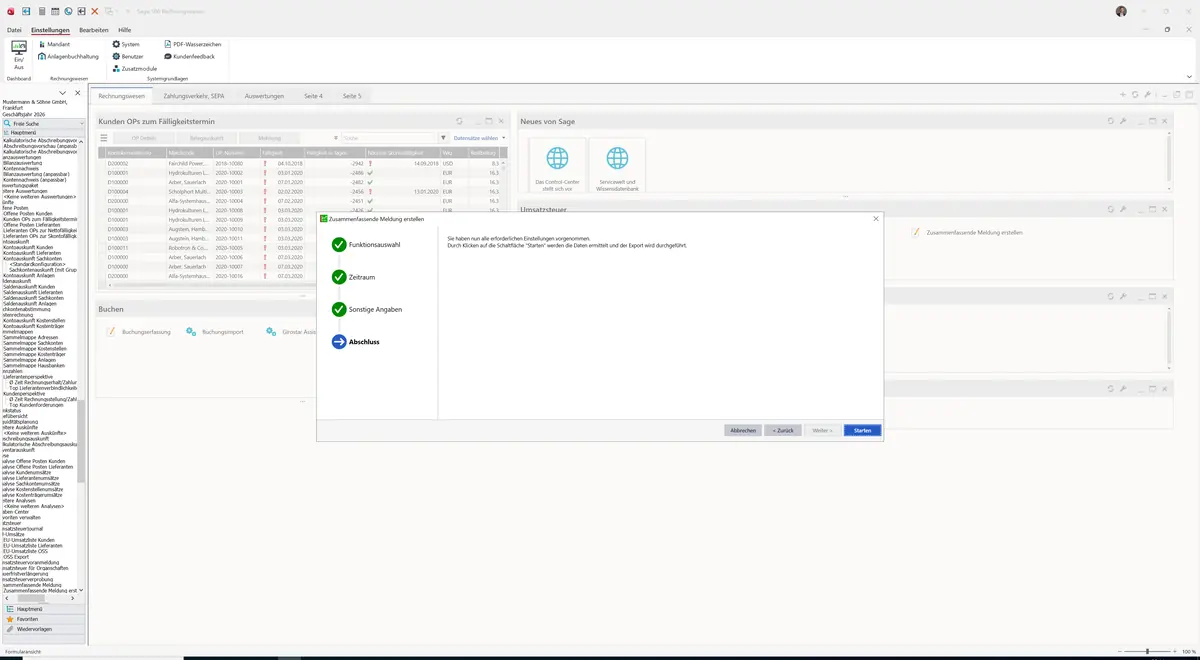Open the Freie Suche dropdown
Image resolution: width=1200 pixels, height=660 pixels.
coord(82,123)
